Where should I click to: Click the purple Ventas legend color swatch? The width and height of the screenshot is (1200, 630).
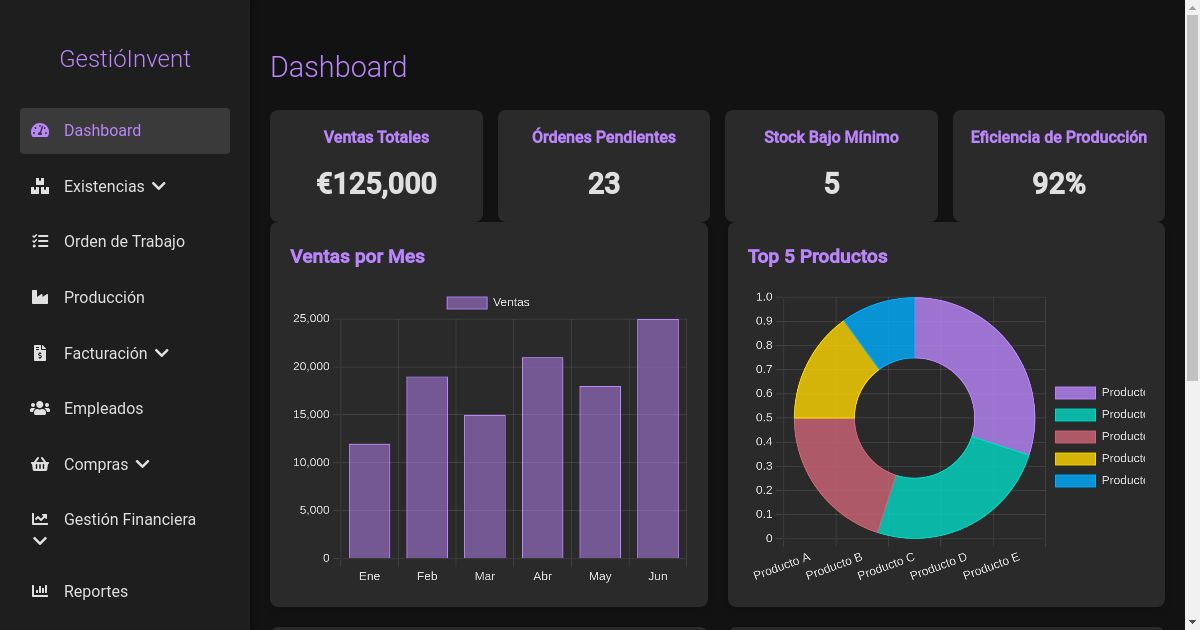coord(466,302)
